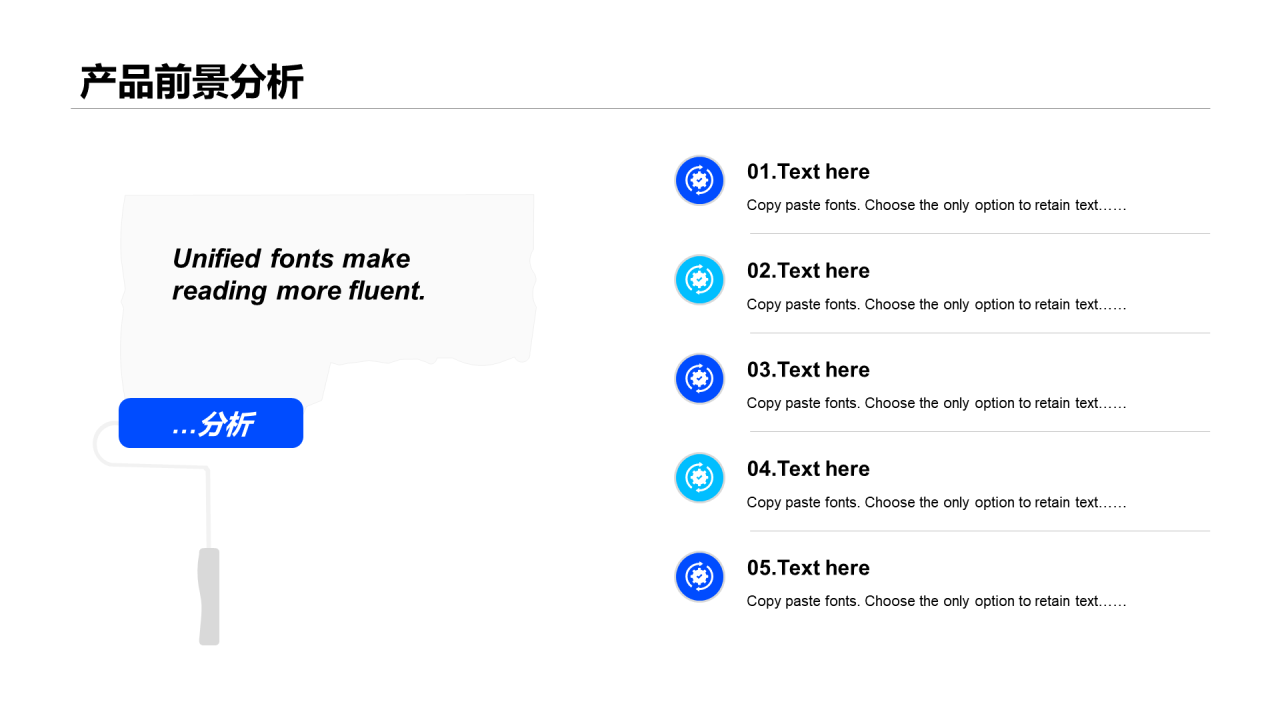Click the description line below 02.Text here

coord(936,304)
